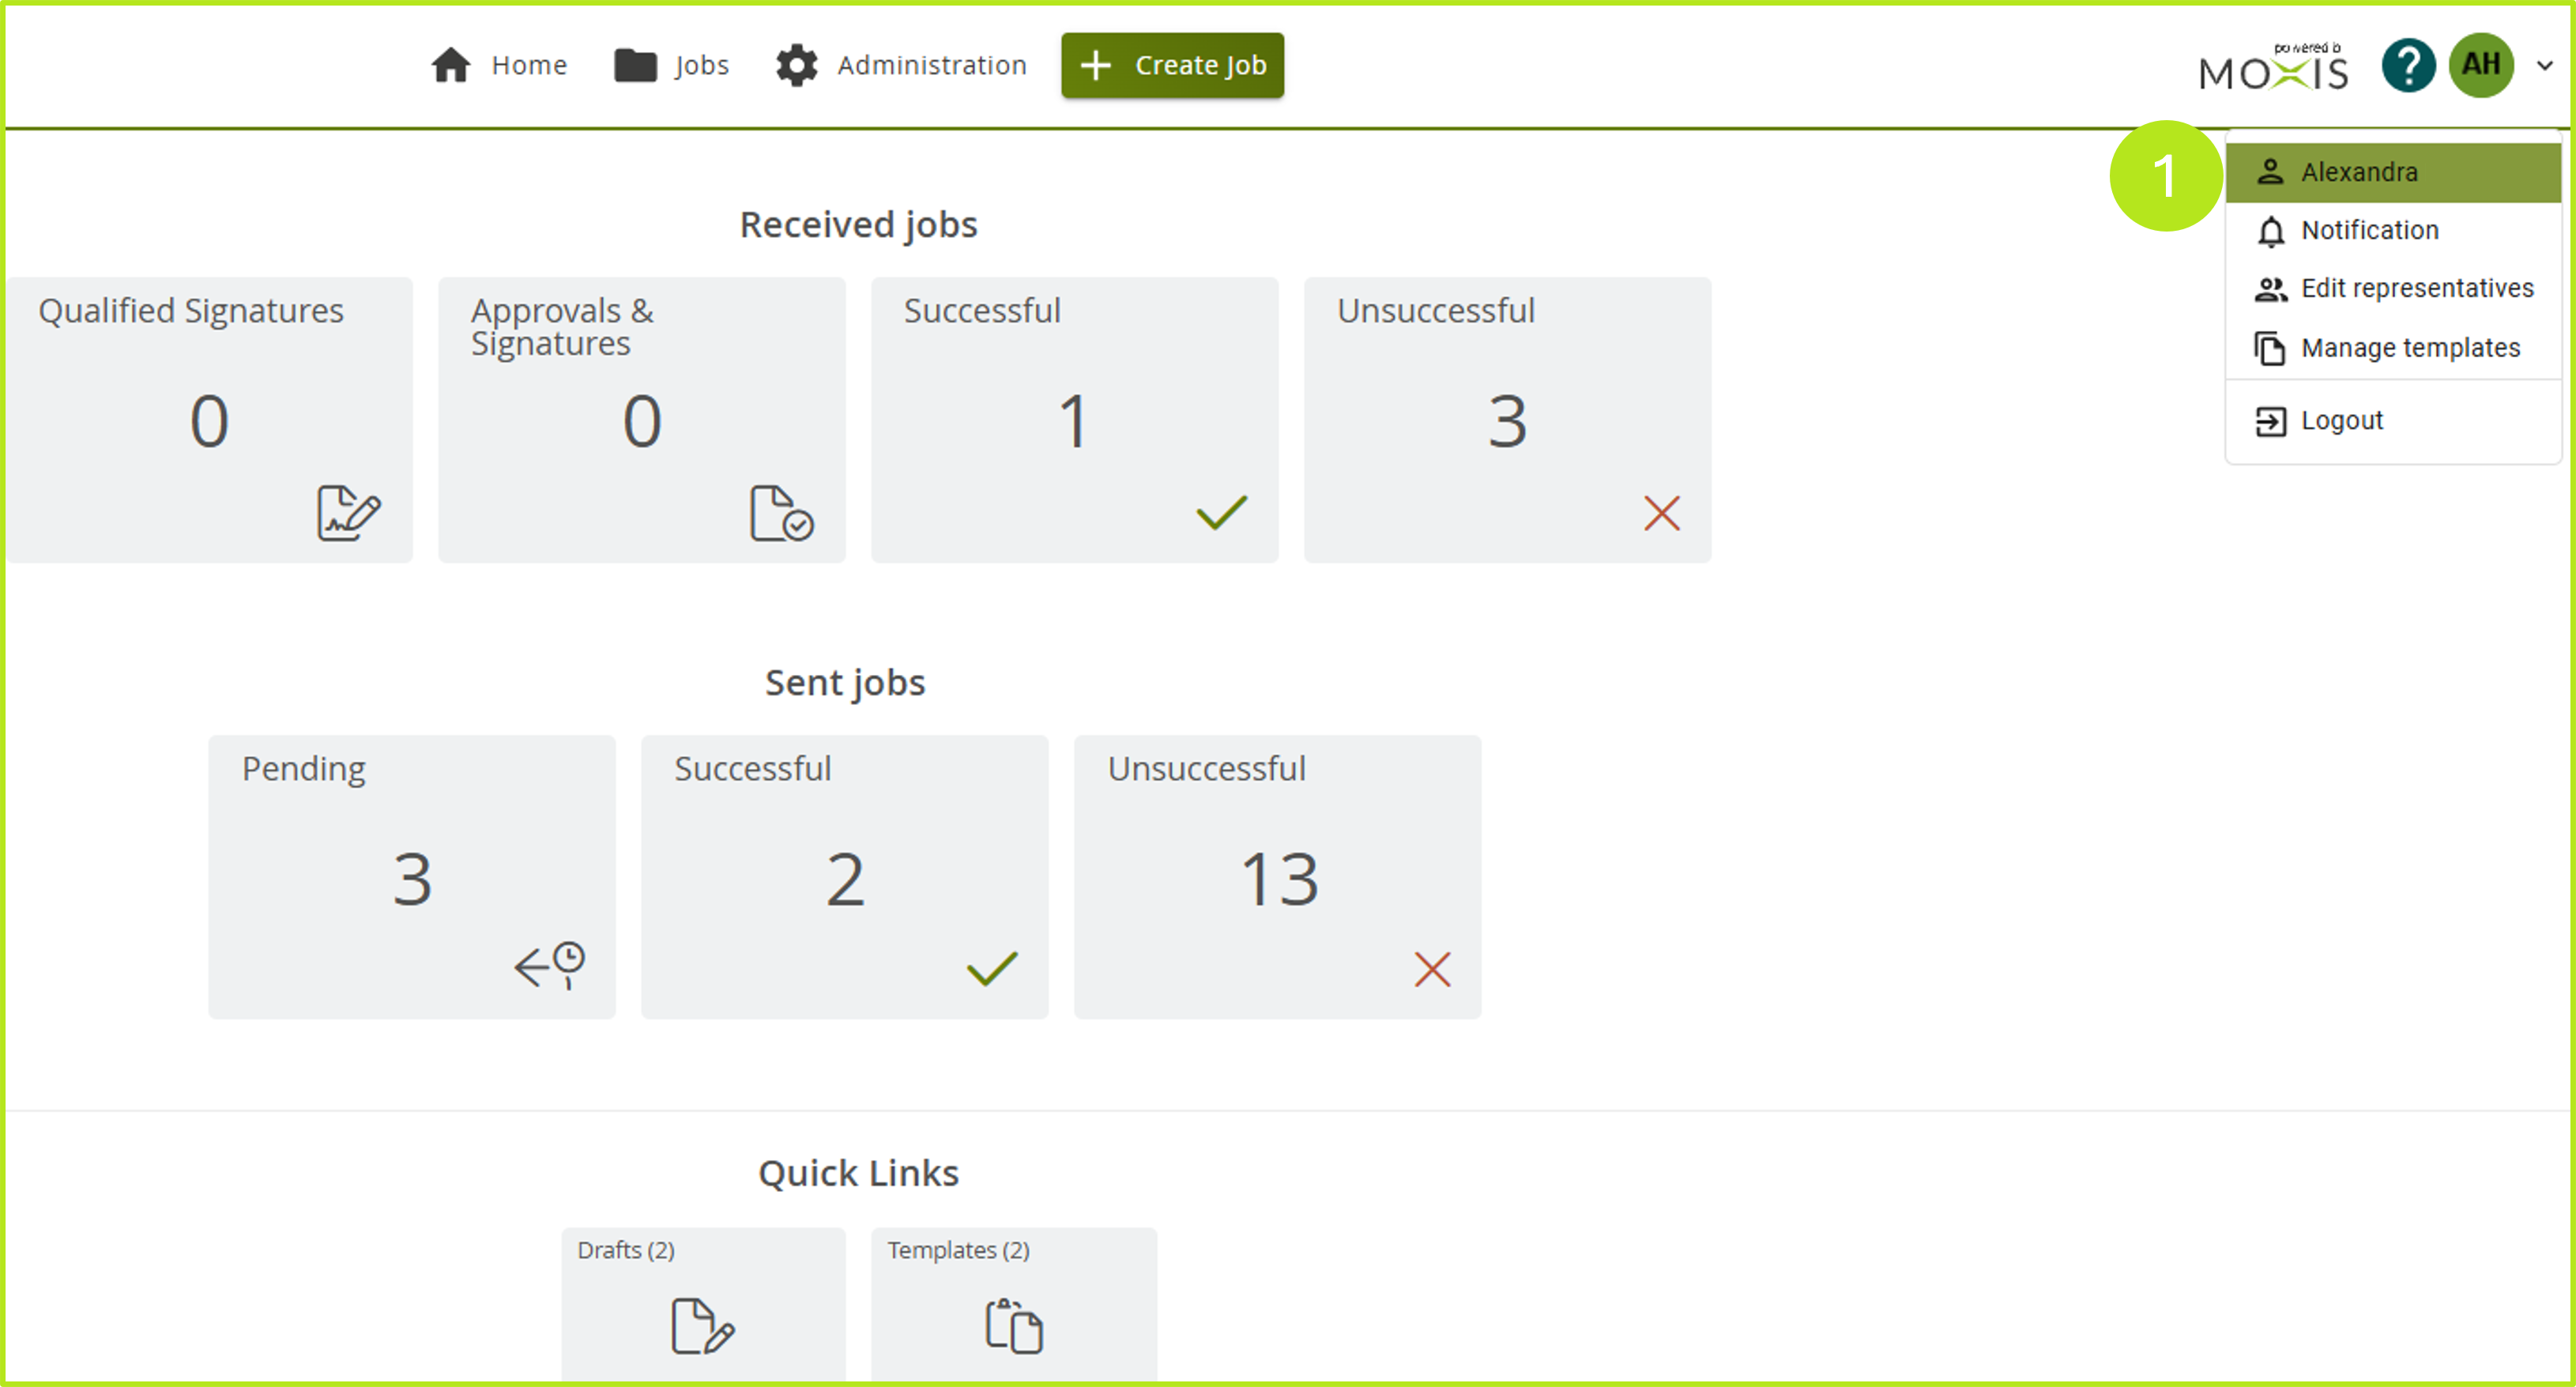Click the red X on received Unsuccessful tile
The image size is (2576, 1387).
(1661, 513)
